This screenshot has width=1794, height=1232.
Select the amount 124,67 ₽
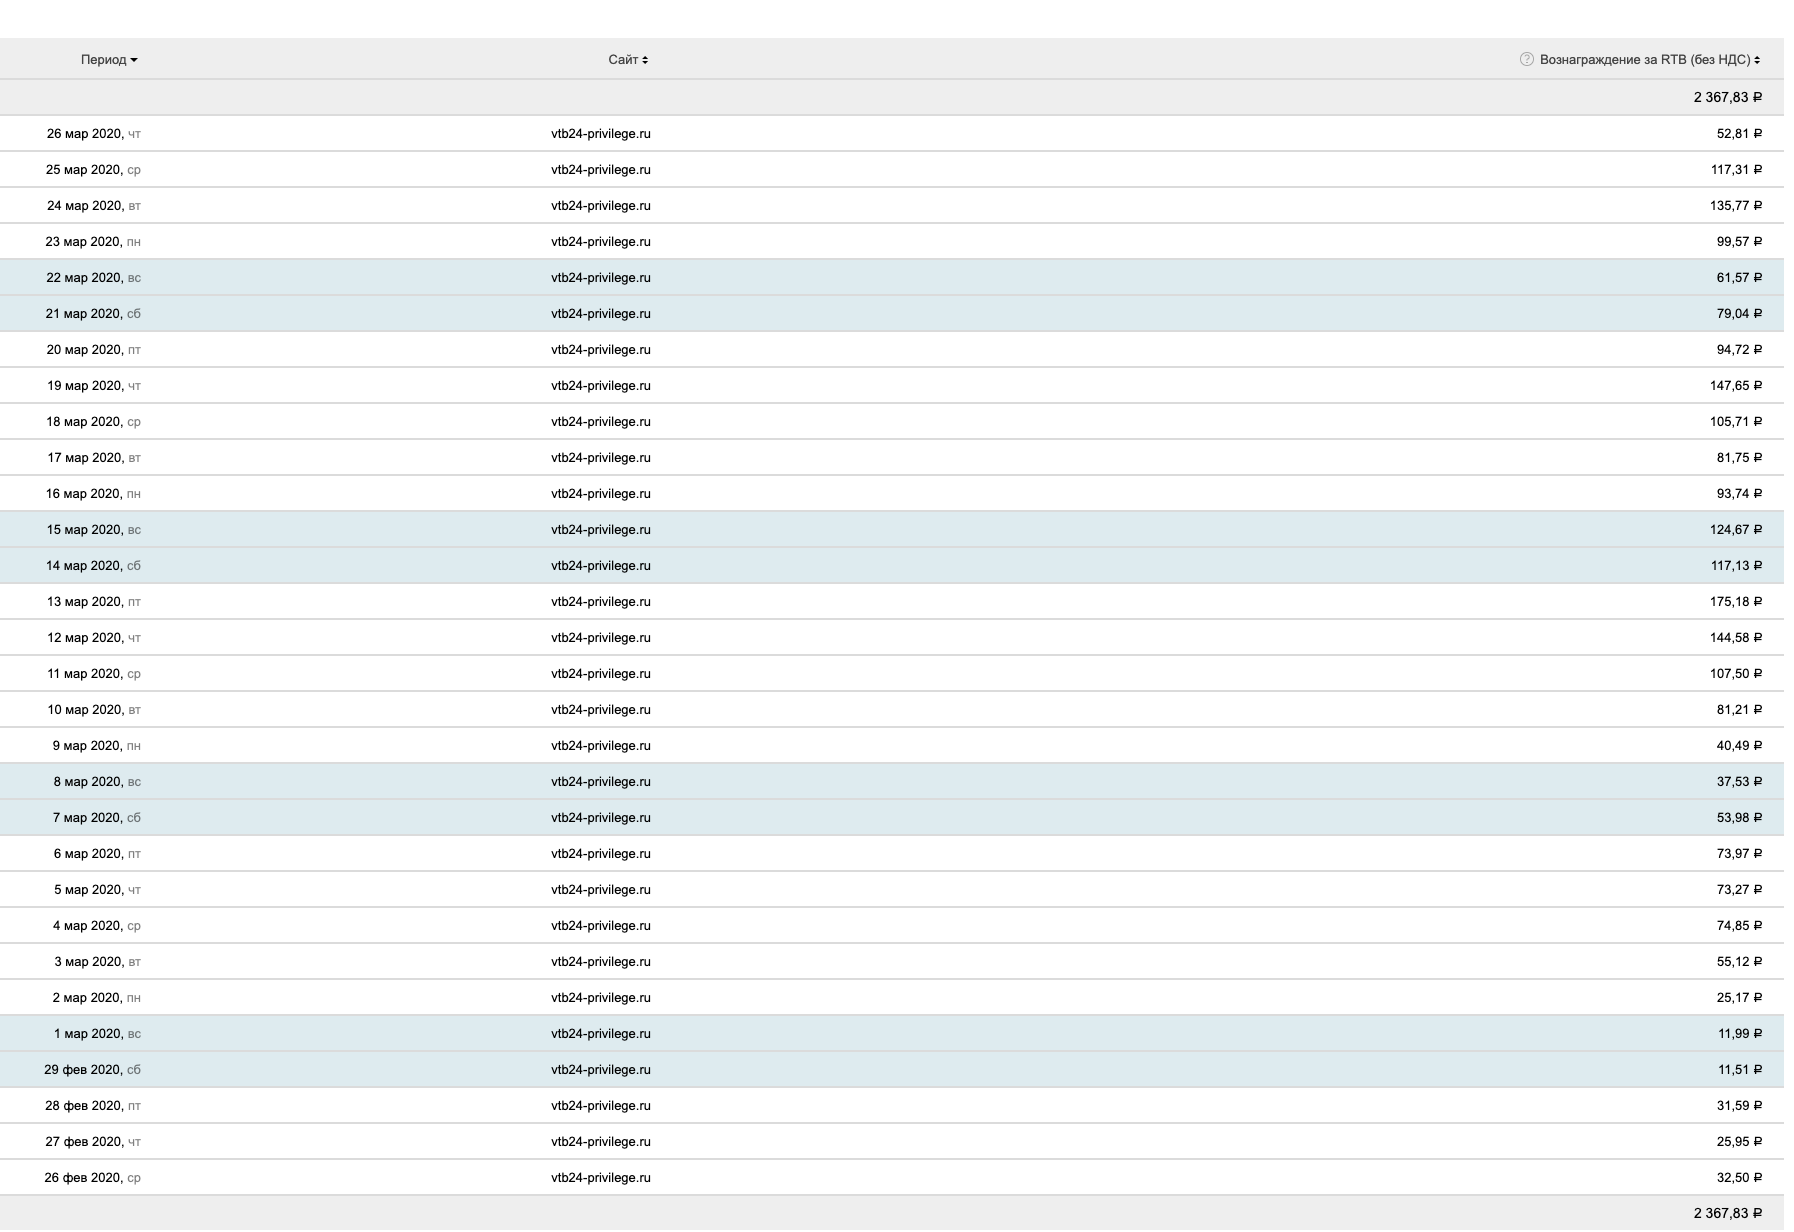tap(1736, 530)
